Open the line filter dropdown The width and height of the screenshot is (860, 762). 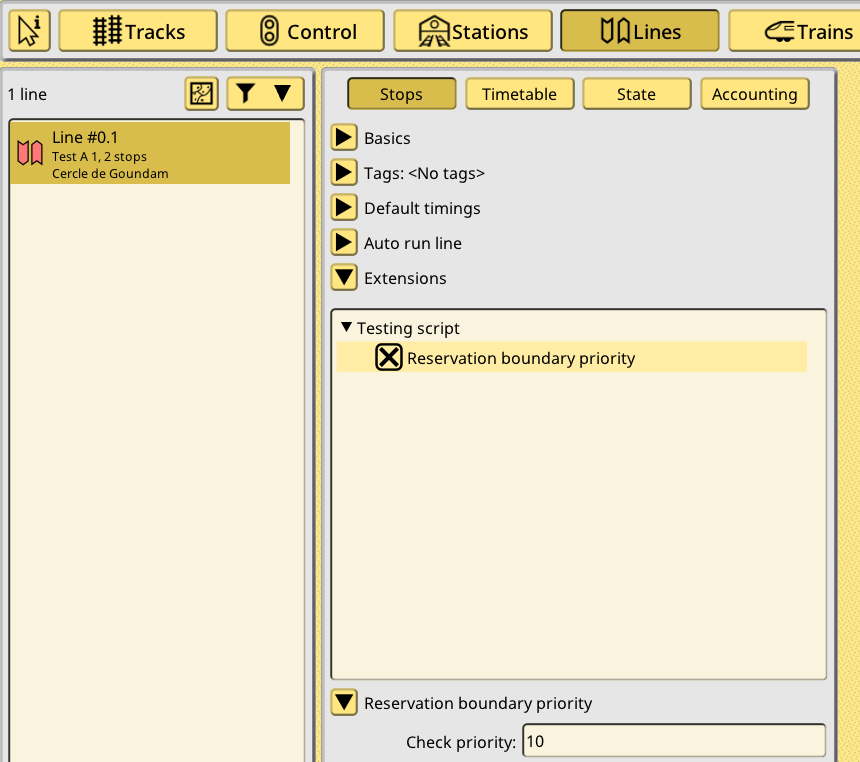click(x=265, y=94)
